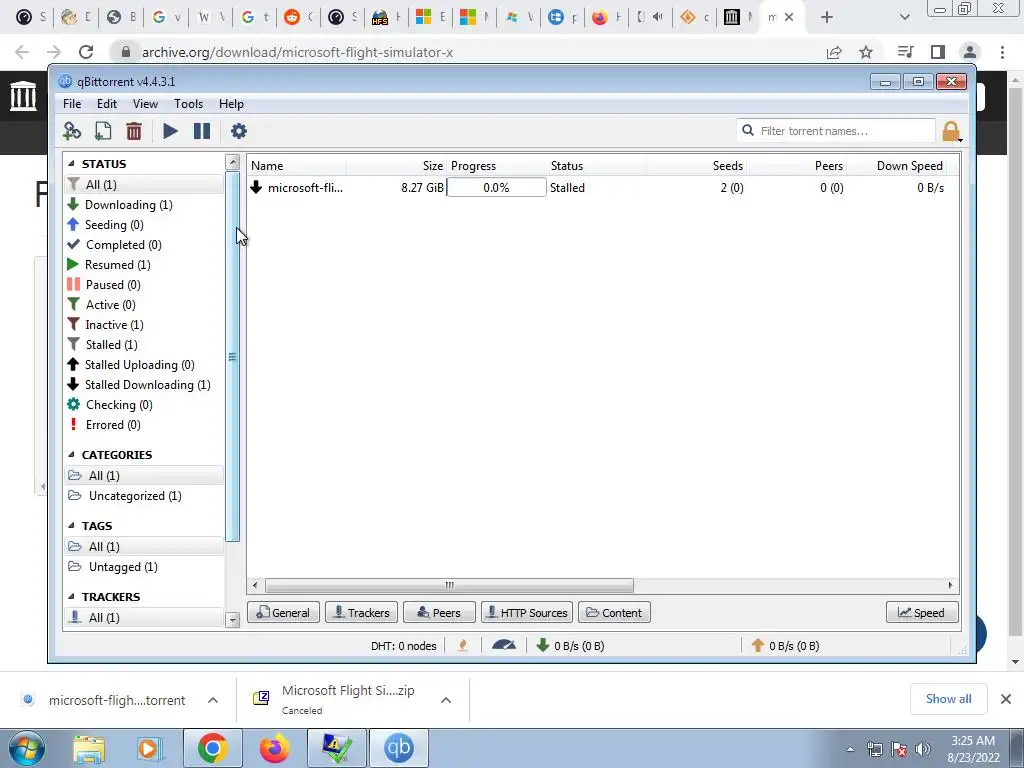Collapse the TAGS section triangle
This screenshot has height=768, width=1024.
click(x=72, y=526)
